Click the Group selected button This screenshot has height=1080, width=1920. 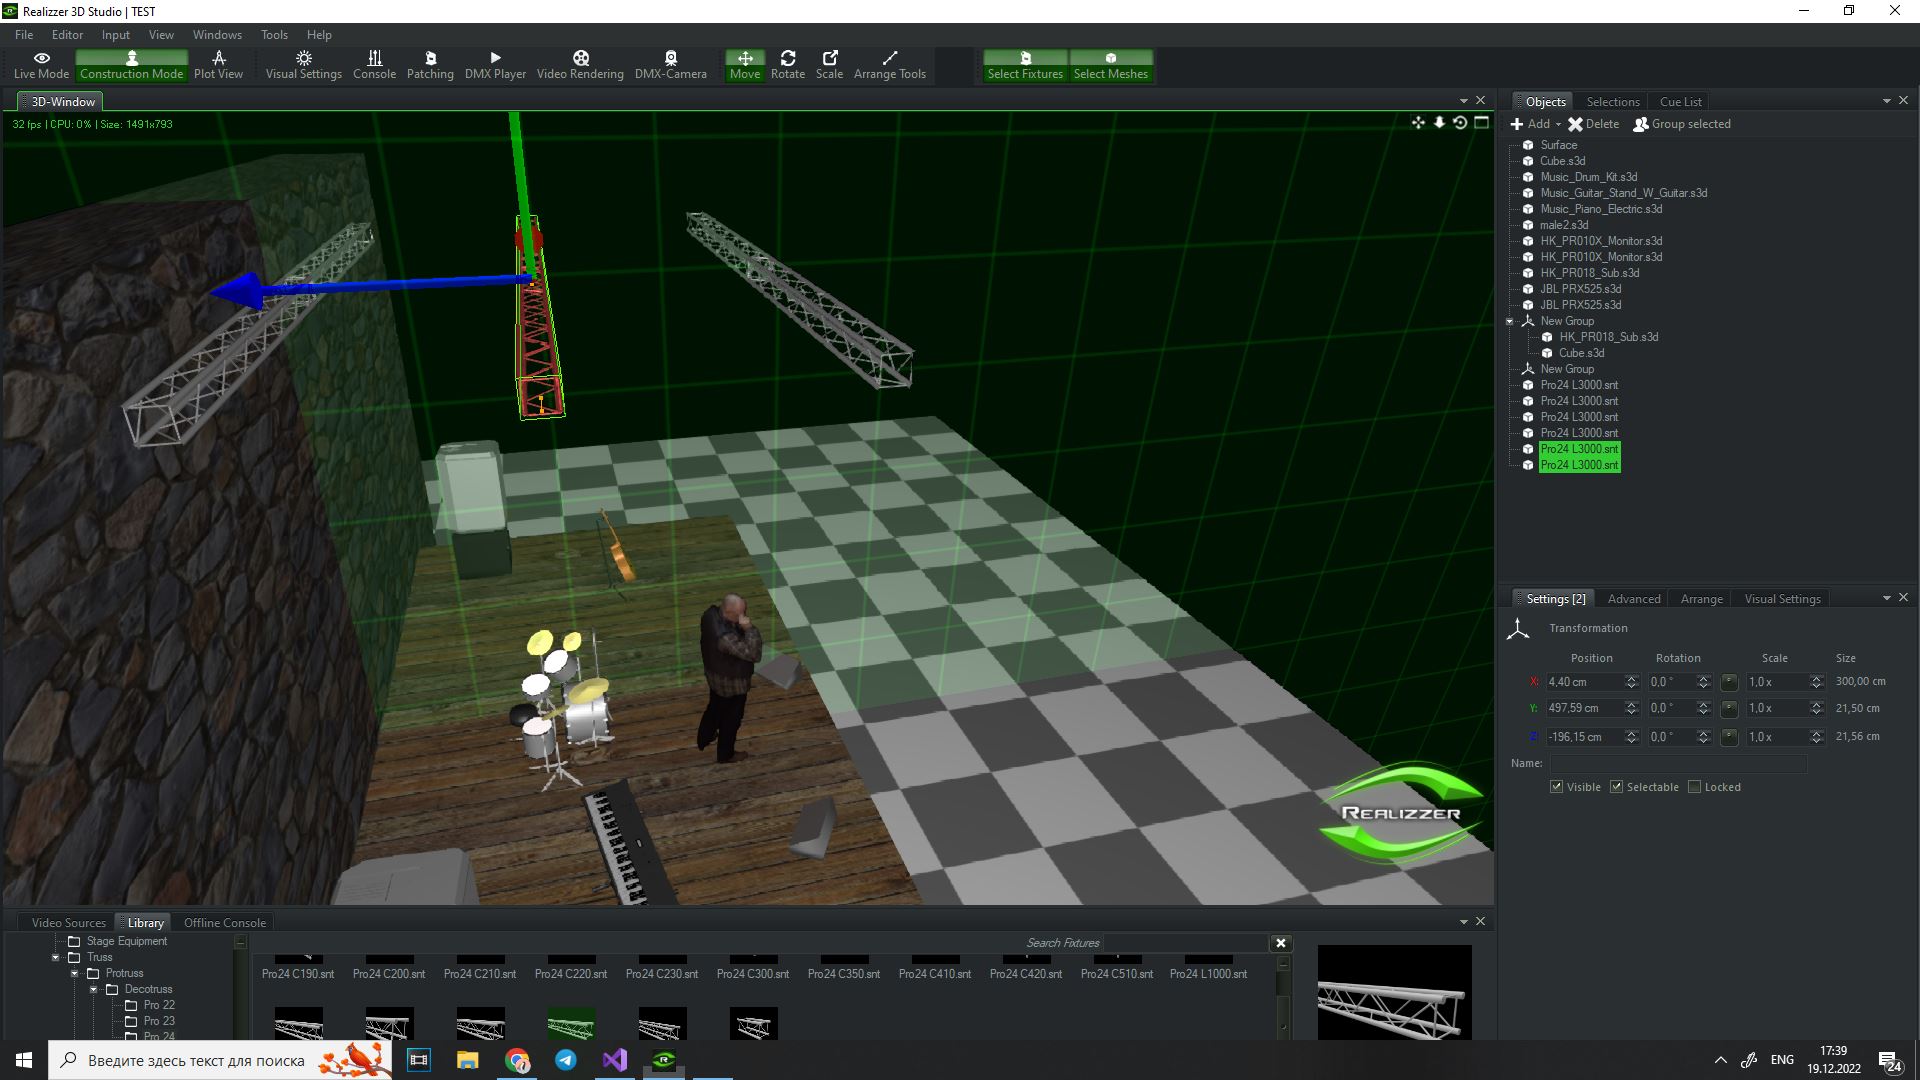click(x=1681, y=124)
